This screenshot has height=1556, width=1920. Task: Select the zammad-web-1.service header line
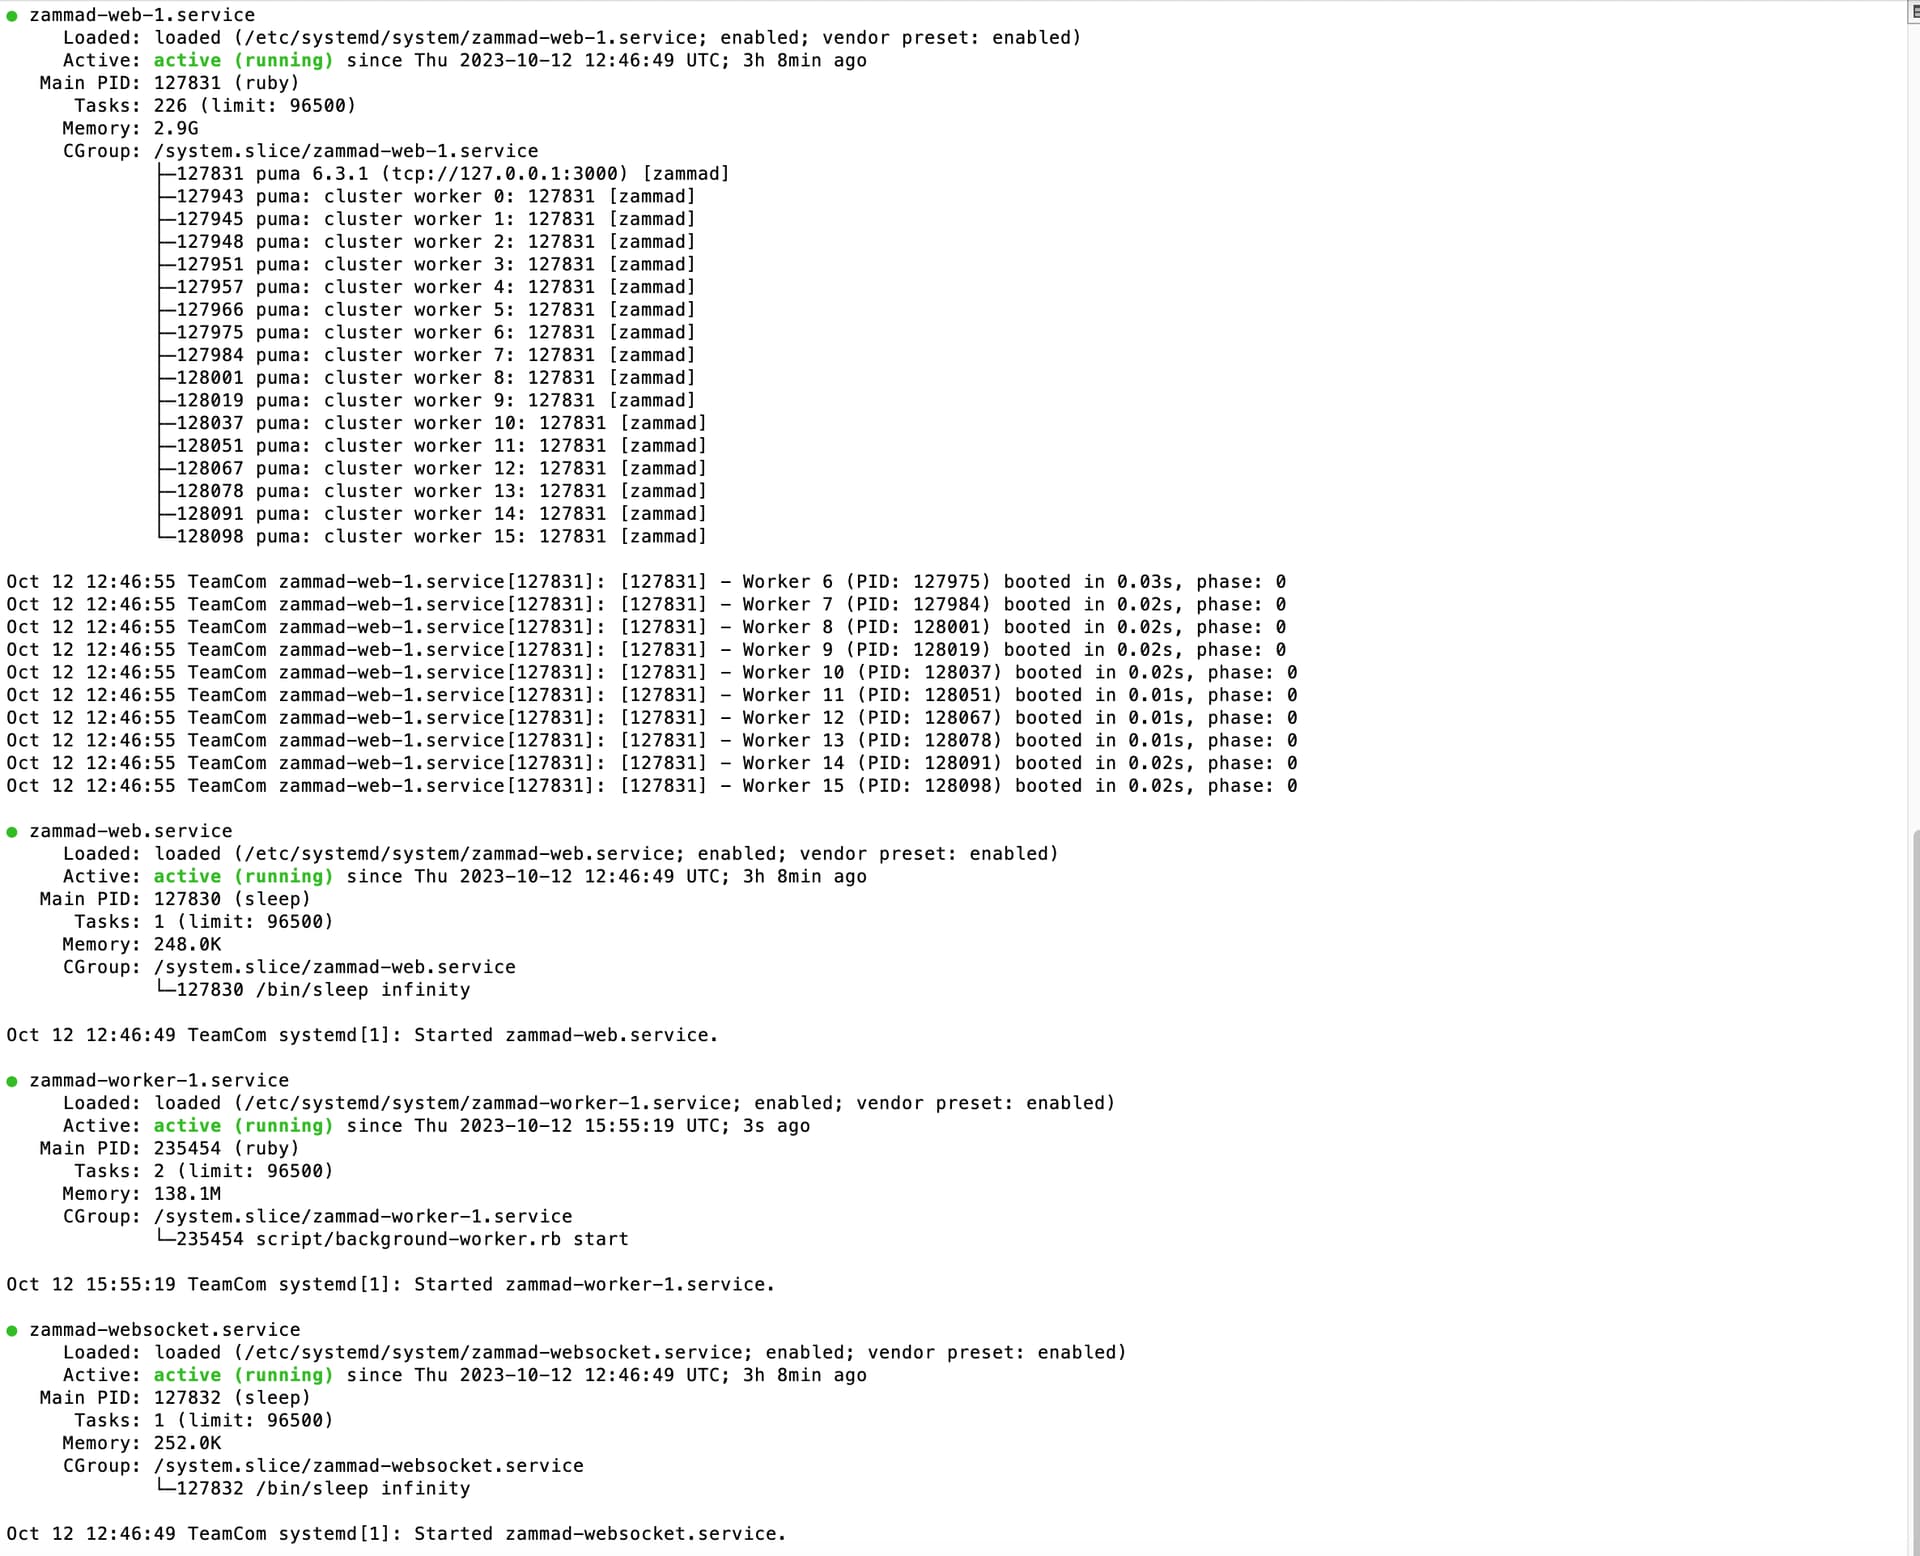[142, 15]
